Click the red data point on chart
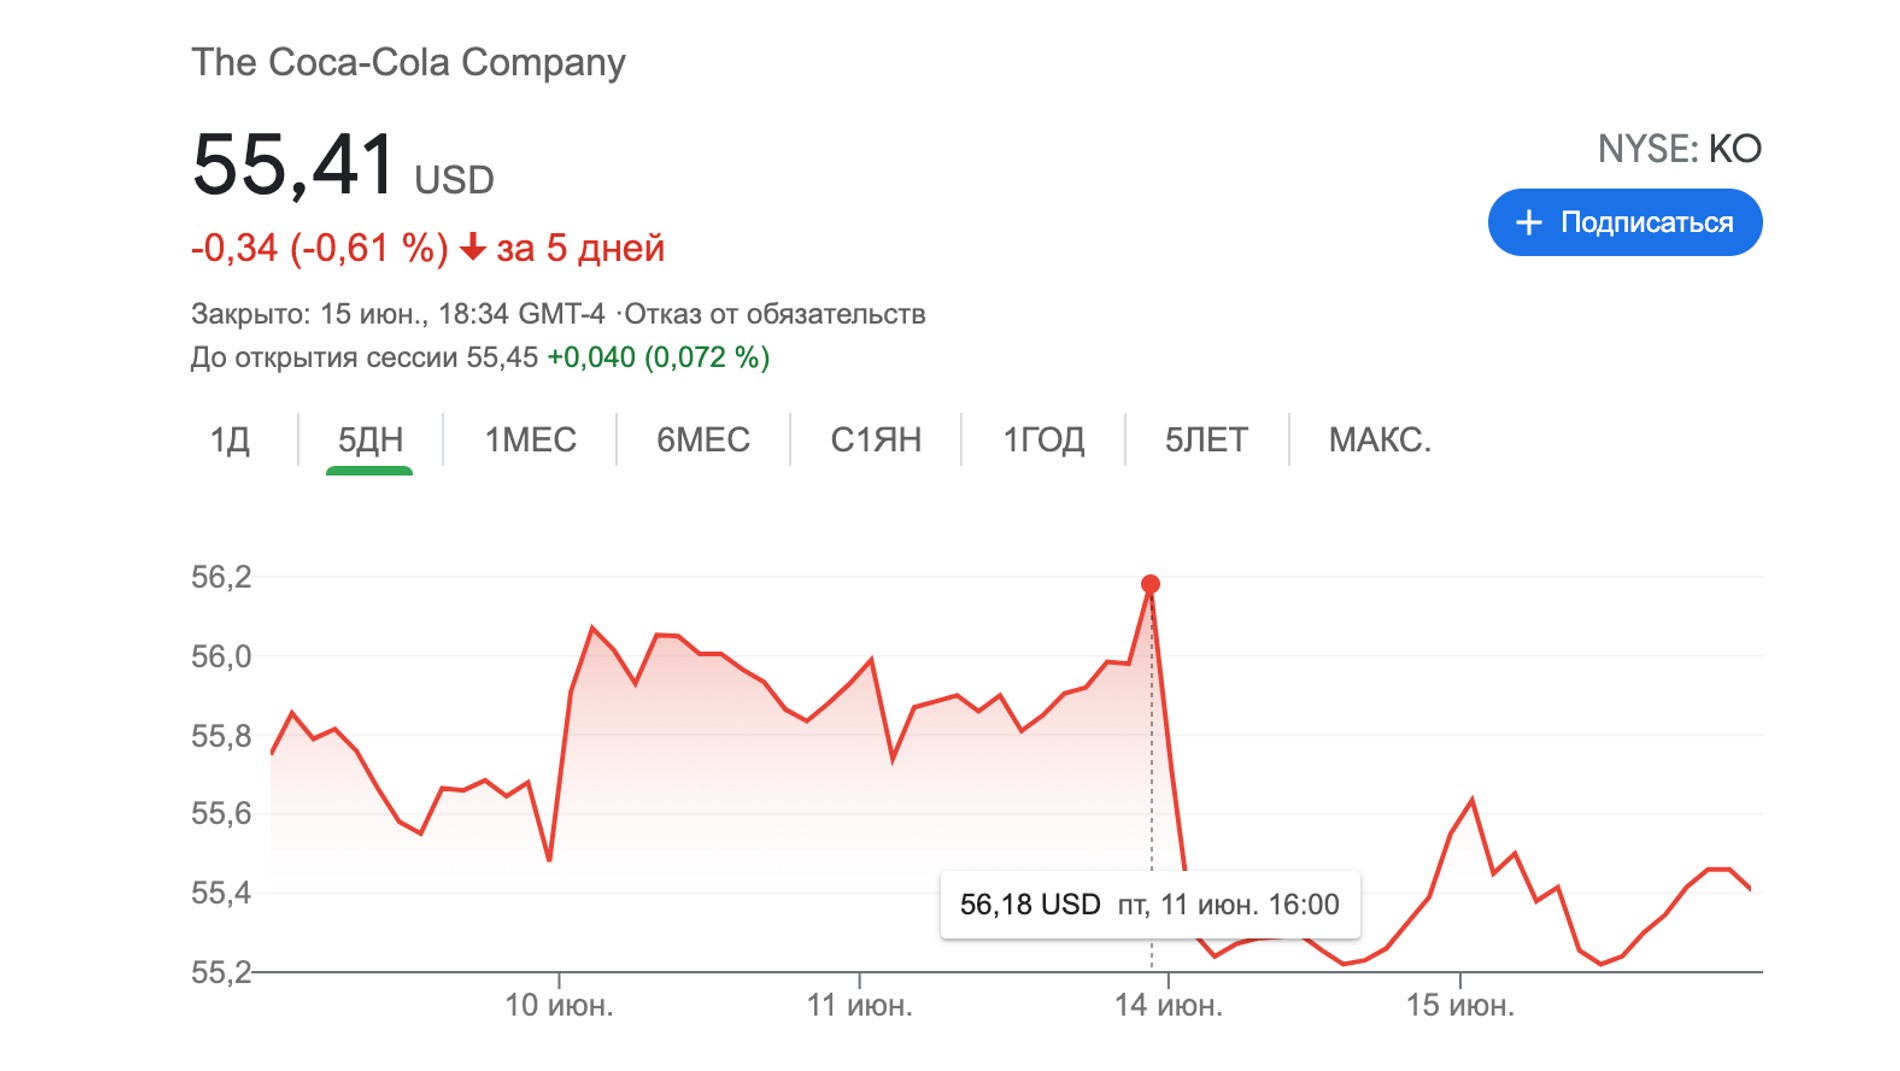 pyautogui.click(x=1150, y=584)
